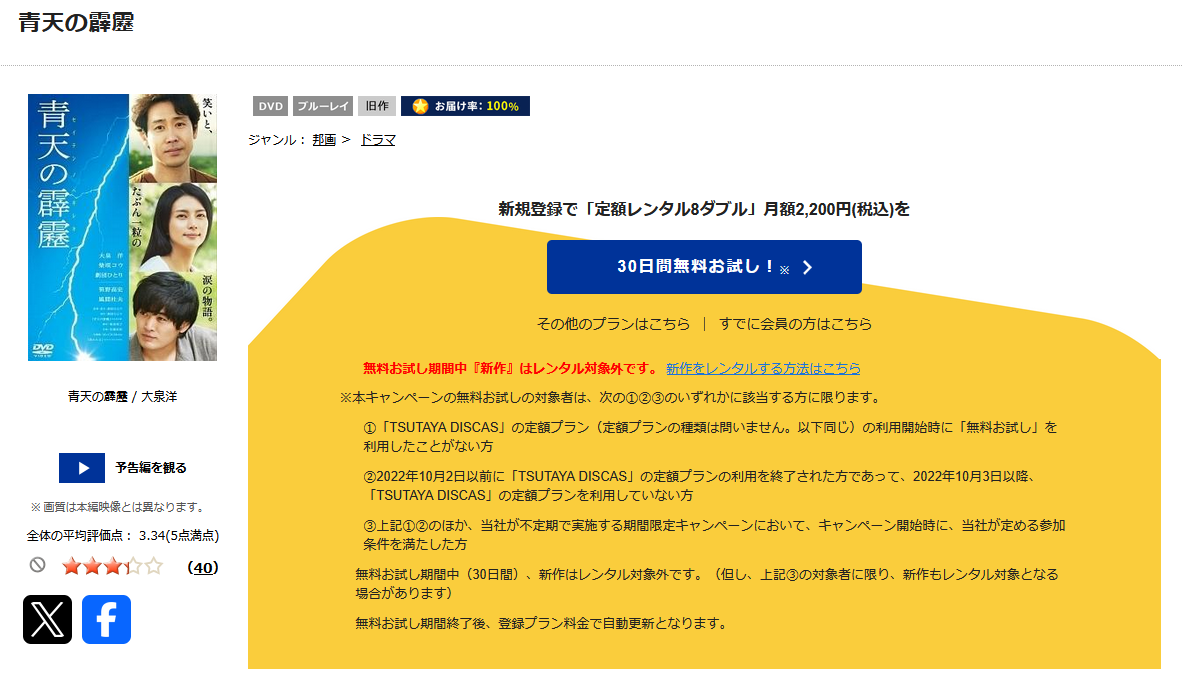Rate with the first star
This screenshot has width=1183, height=678.
click(72, 566)
